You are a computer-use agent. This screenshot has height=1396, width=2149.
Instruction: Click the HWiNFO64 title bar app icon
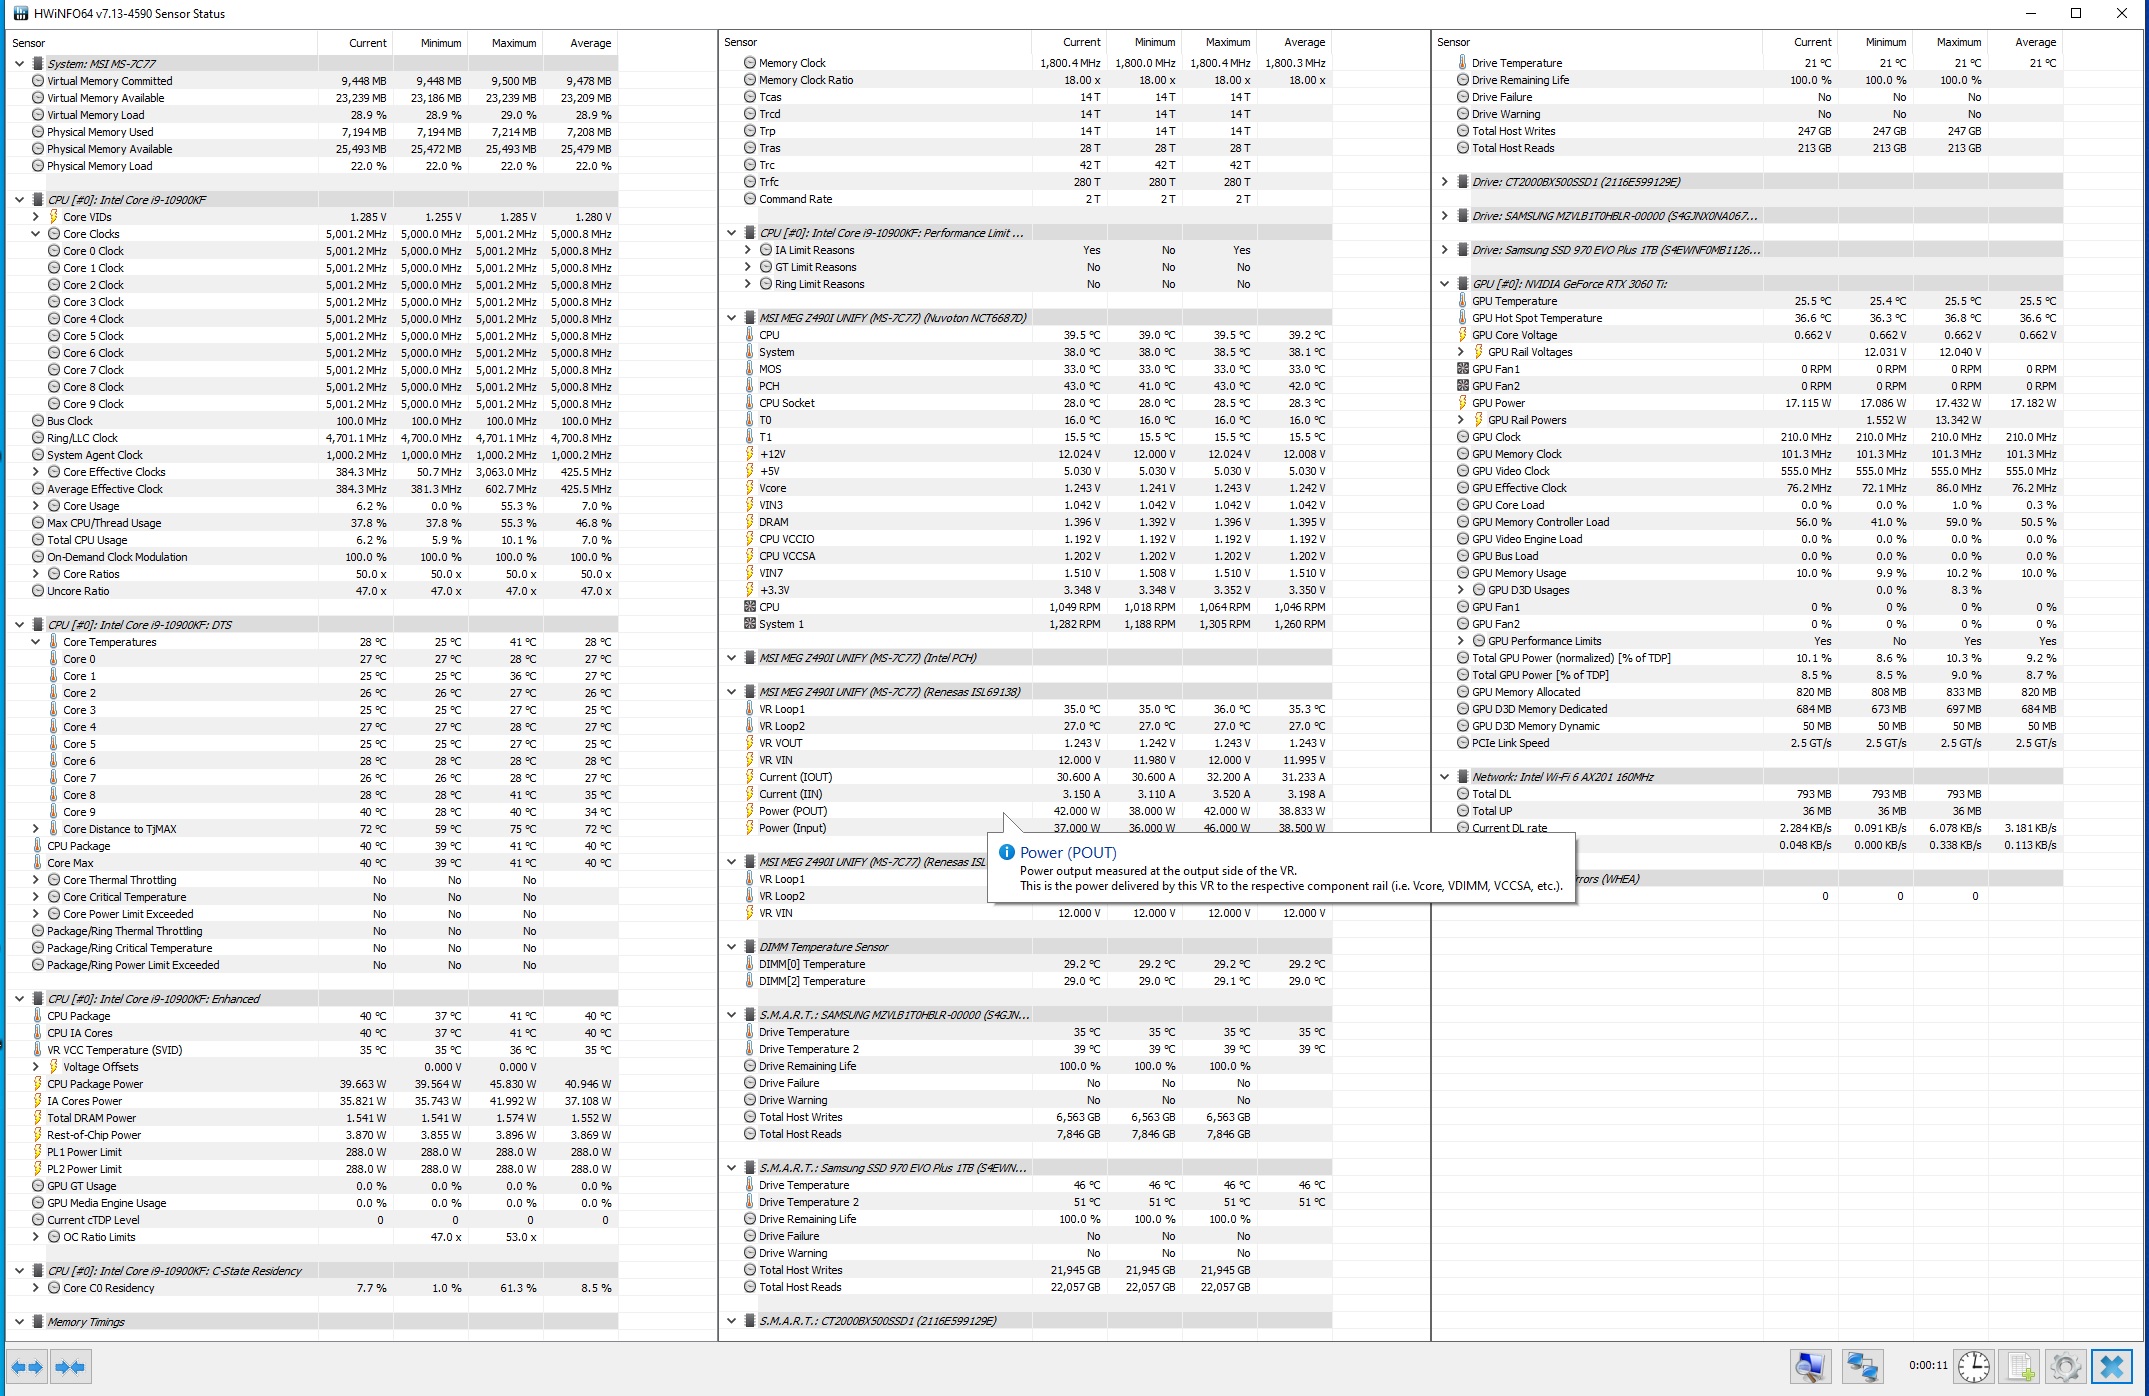click(x=20, y=14)
